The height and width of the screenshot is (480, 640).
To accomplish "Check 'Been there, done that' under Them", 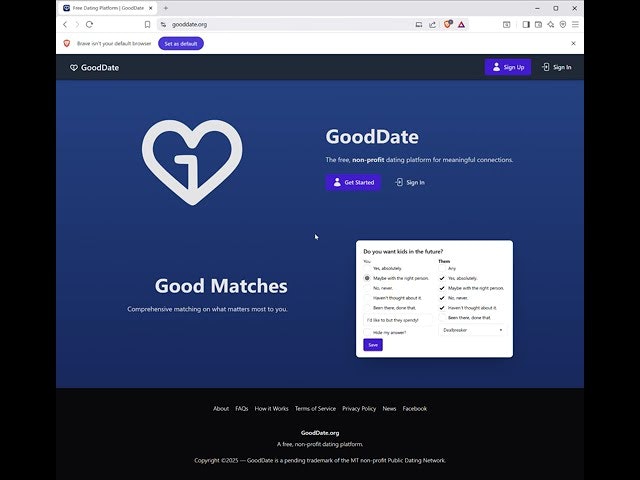I will pyautogui.click(x=442, y=318).
